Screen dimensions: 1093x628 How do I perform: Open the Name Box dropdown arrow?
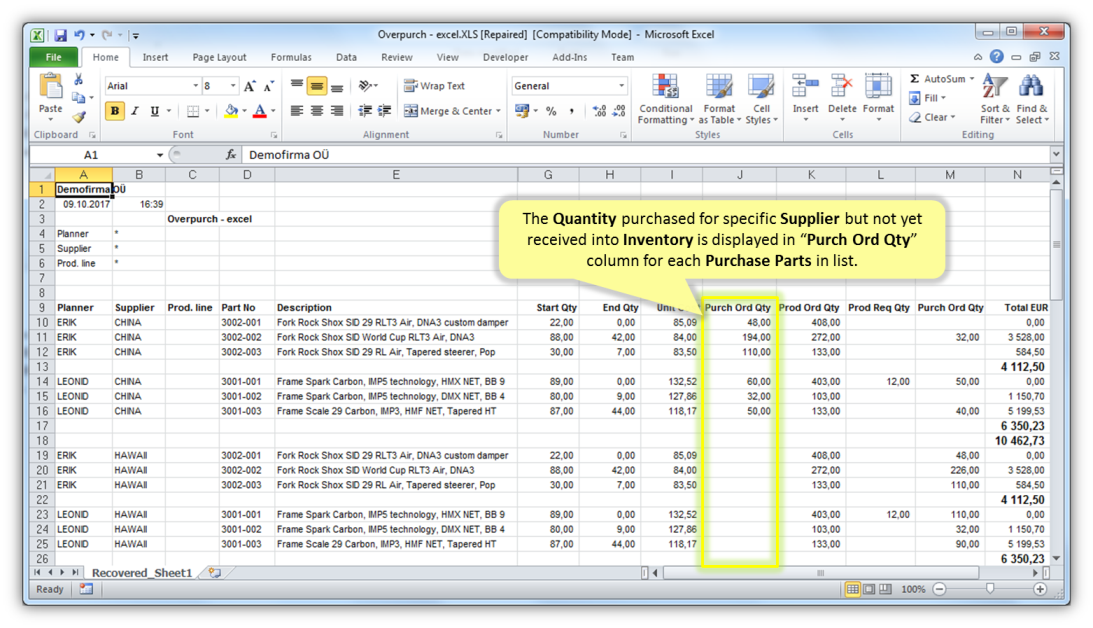[x=160, y=155]
